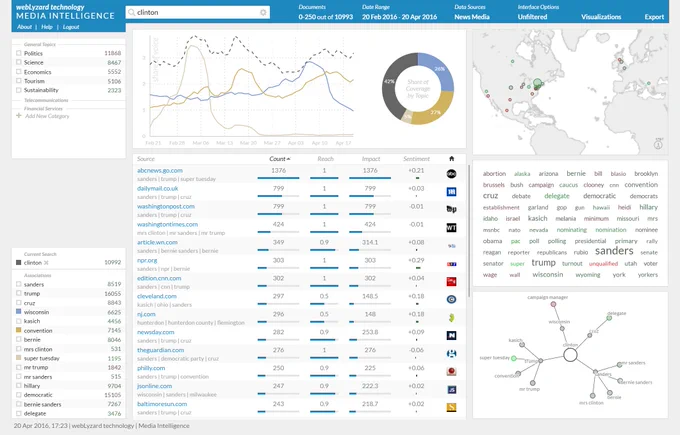Select the delegate graph node

click(x=609, y=318)
